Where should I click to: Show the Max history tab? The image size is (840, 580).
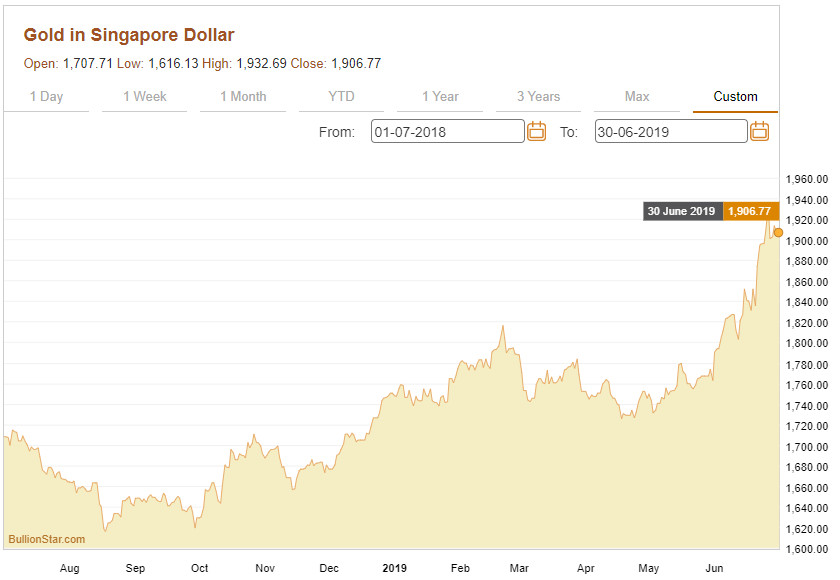(x=637, y=97)
